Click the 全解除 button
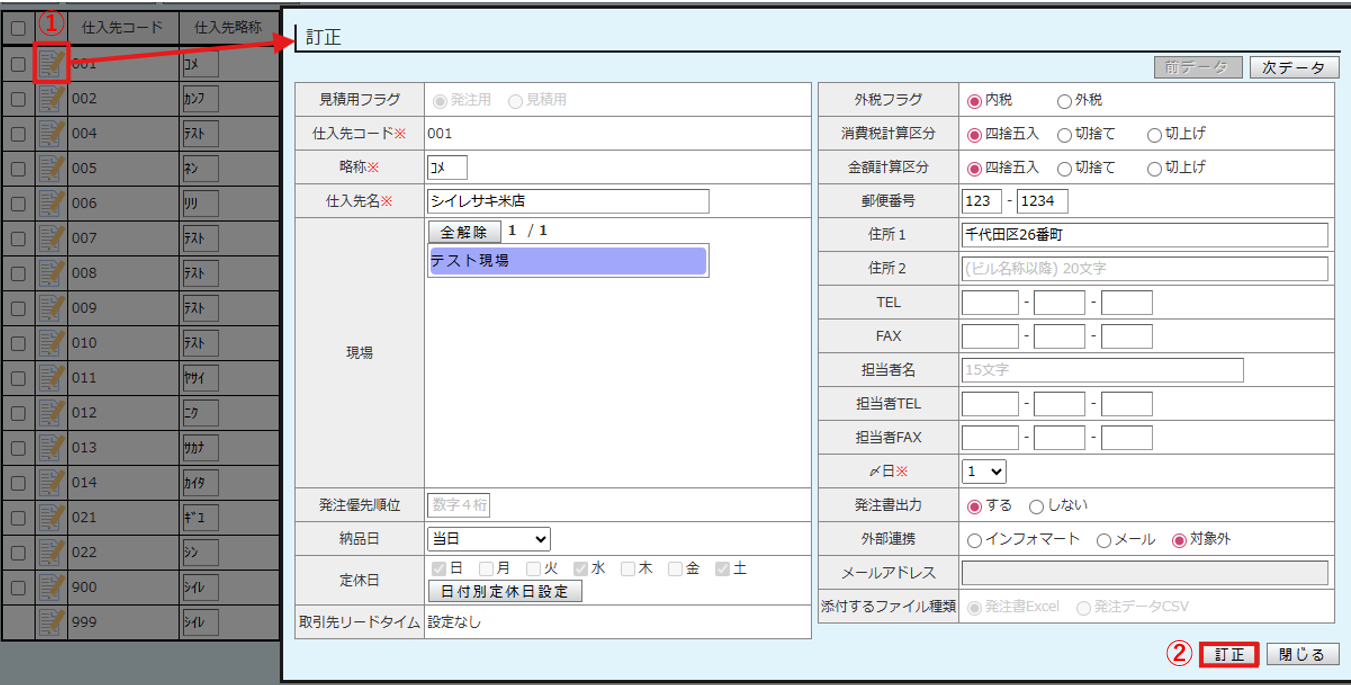 [464, 232]
